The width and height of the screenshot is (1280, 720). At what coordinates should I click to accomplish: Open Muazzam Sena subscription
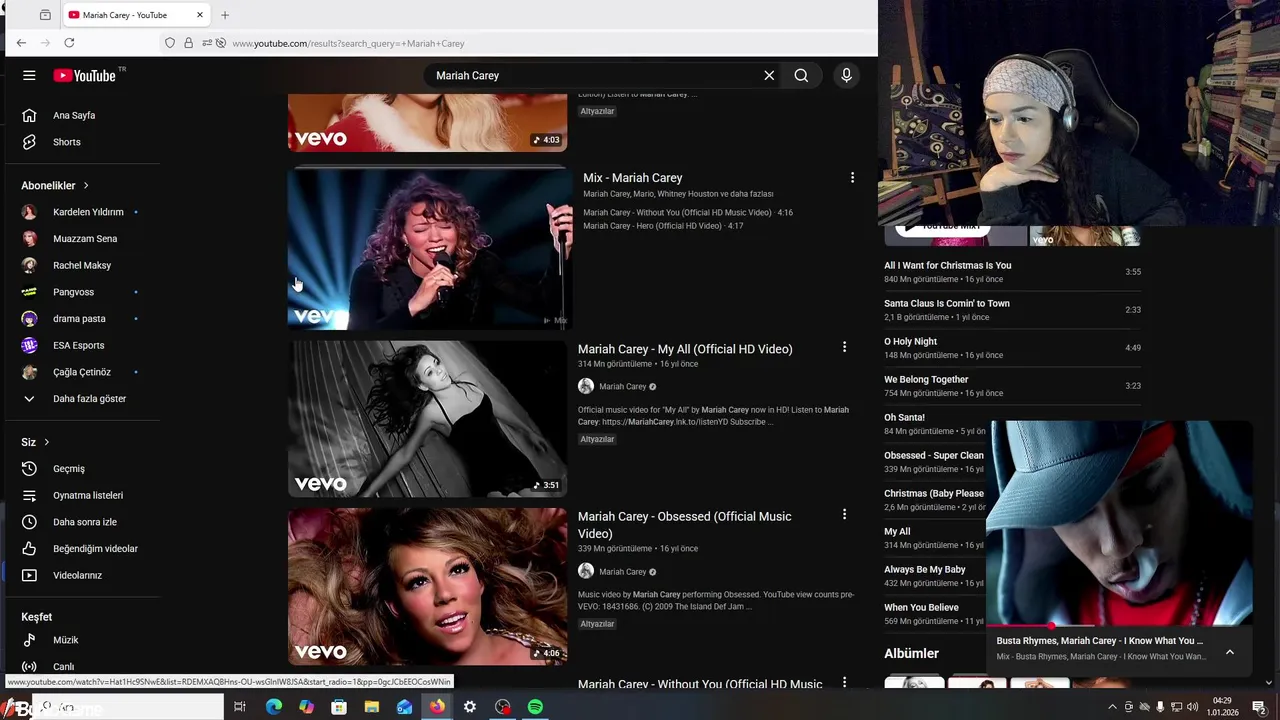pyautogui.click(x=86, y=239)
